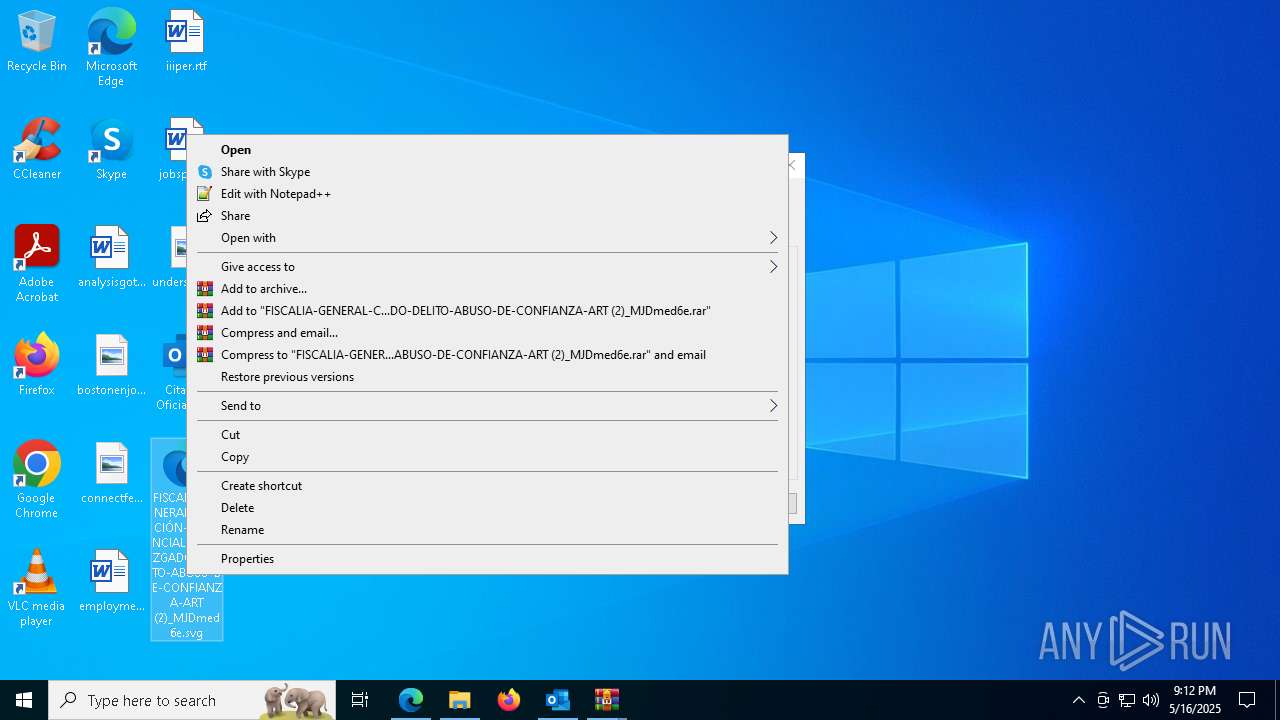Image resolution: width=1280 pixels, height=720 pixels.
Task: Select the connectfe image file icon
Action: (x=111, y=473)
